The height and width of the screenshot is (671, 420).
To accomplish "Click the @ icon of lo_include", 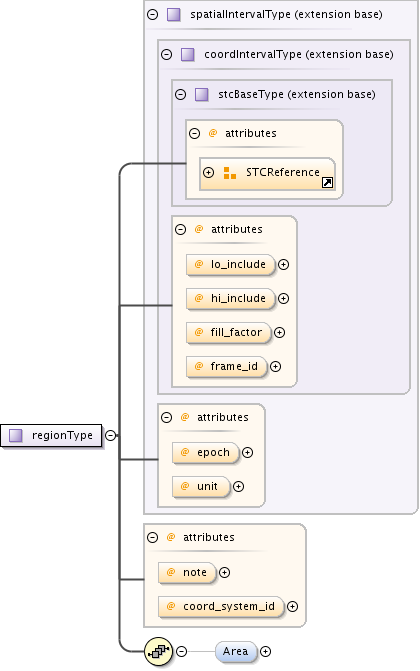I will (199, 264).
